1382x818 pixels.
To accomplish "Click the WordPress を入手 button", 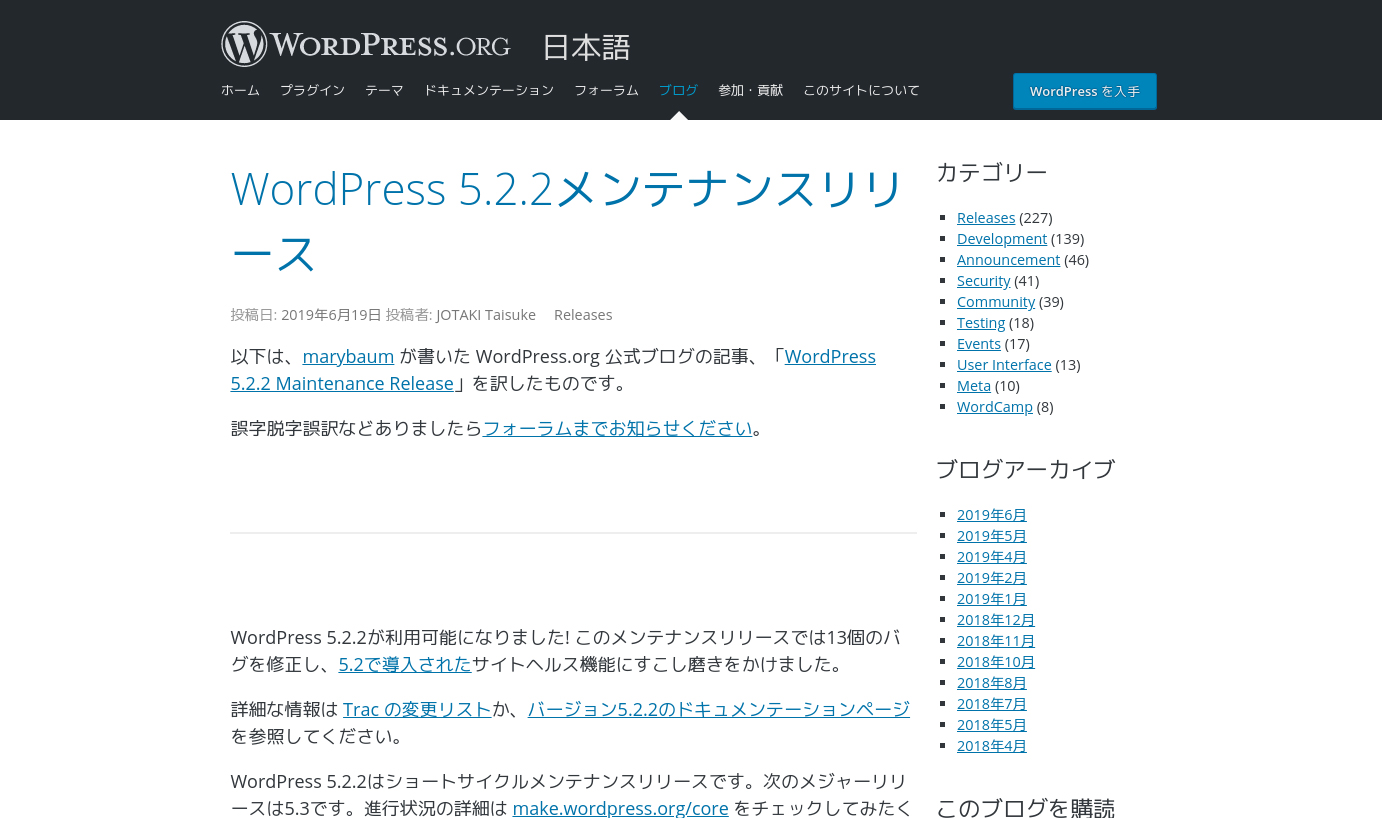I will (1085, 91).
